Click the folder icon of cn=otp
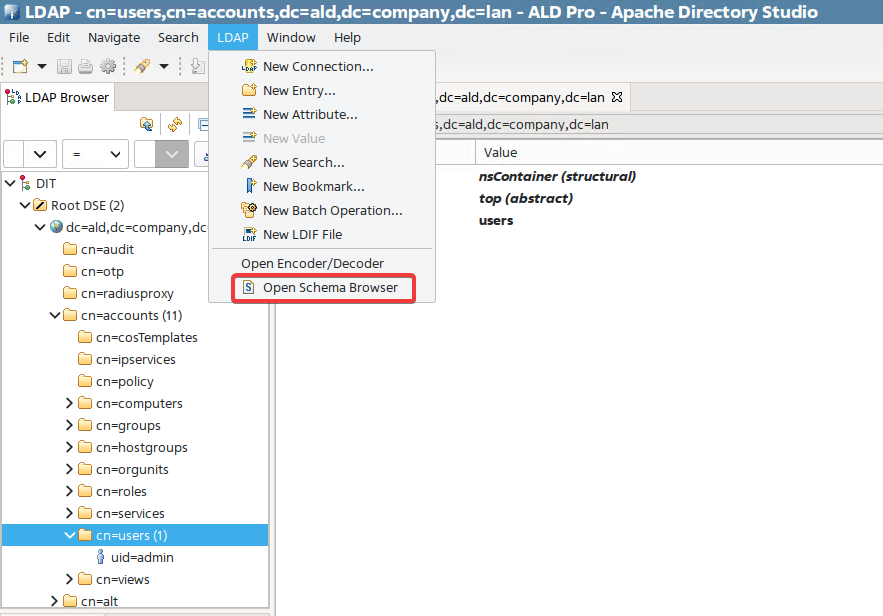This screenshot has height=616, width=883. click(x=70, y=271)
